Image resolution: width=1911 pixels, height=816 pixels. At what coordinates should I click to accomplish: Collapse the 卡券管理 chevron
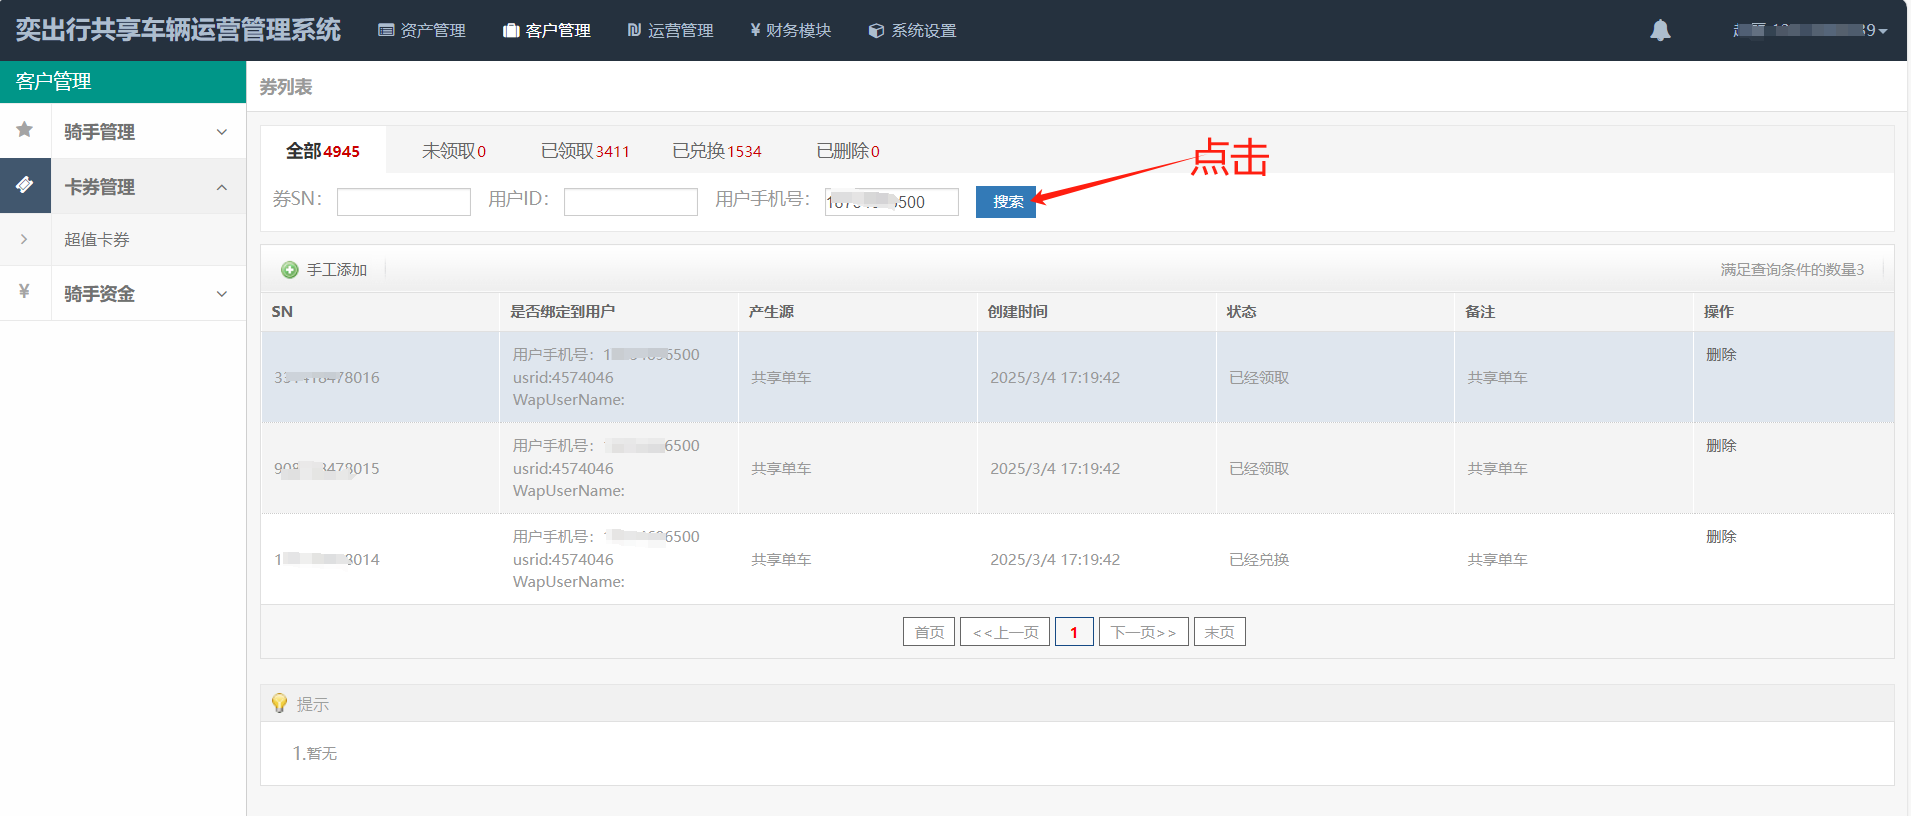[x=222, y=187]
